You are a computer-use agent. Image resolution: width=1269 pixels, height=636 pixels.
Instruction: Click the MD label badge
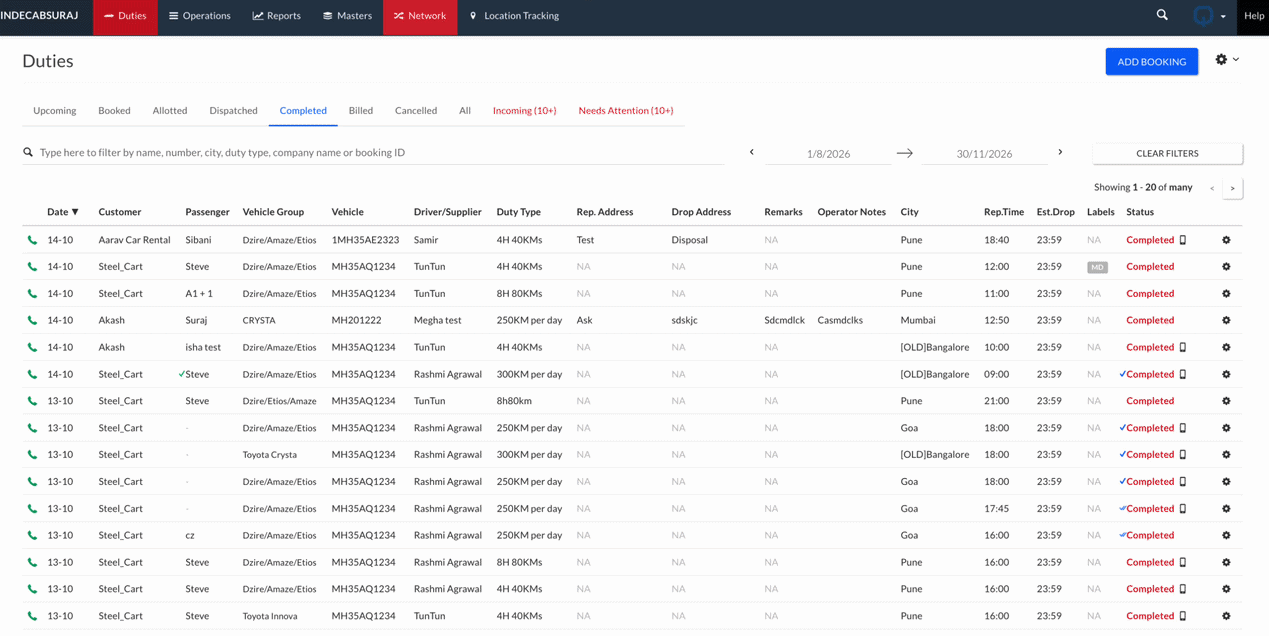1097,267
